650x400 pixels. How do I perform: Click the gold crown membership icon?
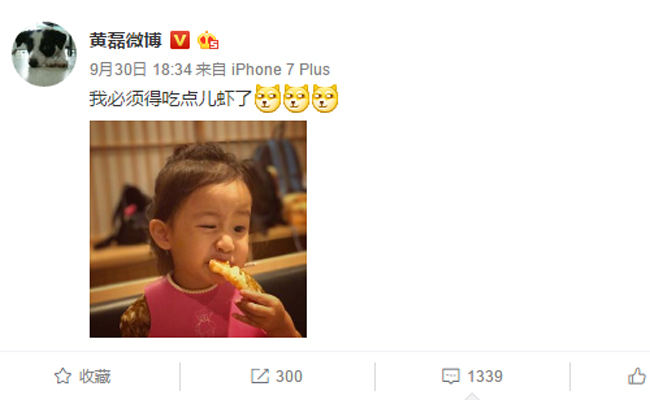pyautogui.click(x=208, y=41)
